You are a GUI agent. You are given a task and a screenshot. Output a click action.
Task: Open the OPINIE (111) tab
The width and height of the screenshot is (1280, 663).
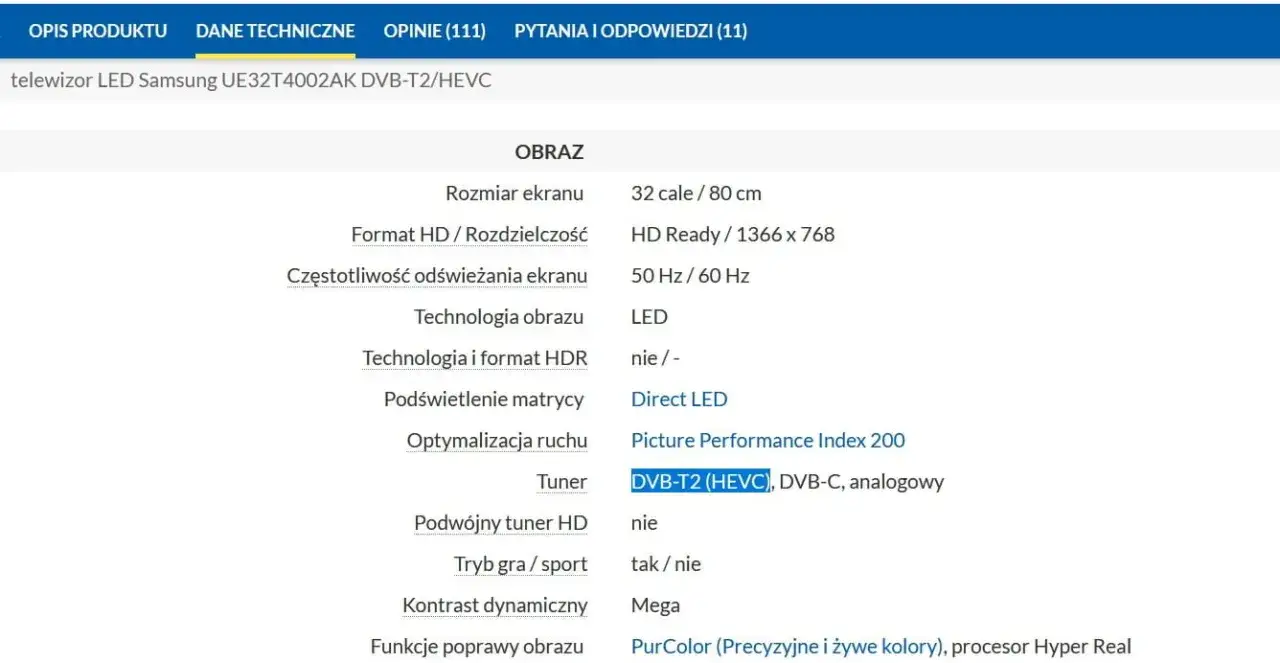434,31
